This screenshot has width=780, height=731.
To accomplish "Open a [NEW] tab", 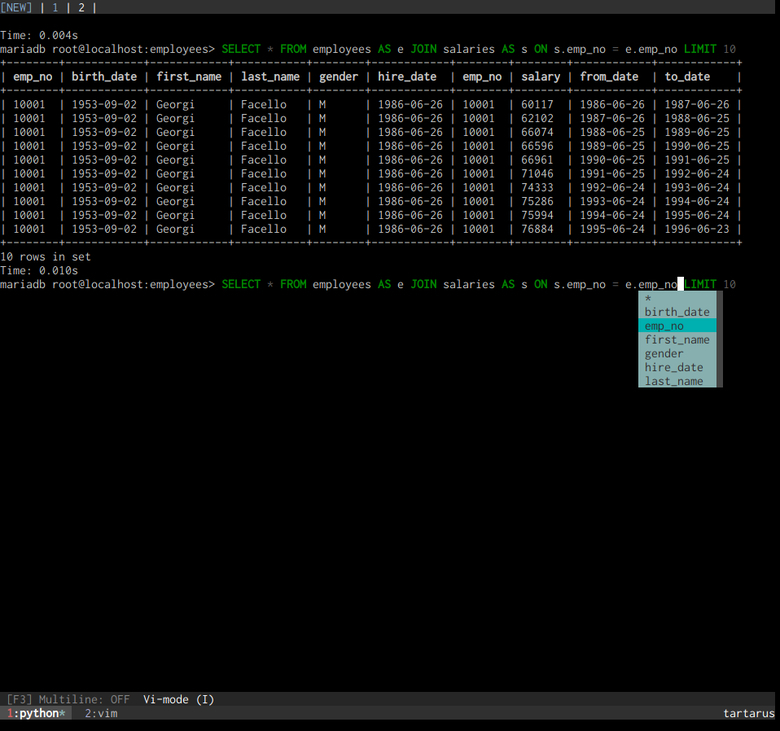I will click(16, 7).
